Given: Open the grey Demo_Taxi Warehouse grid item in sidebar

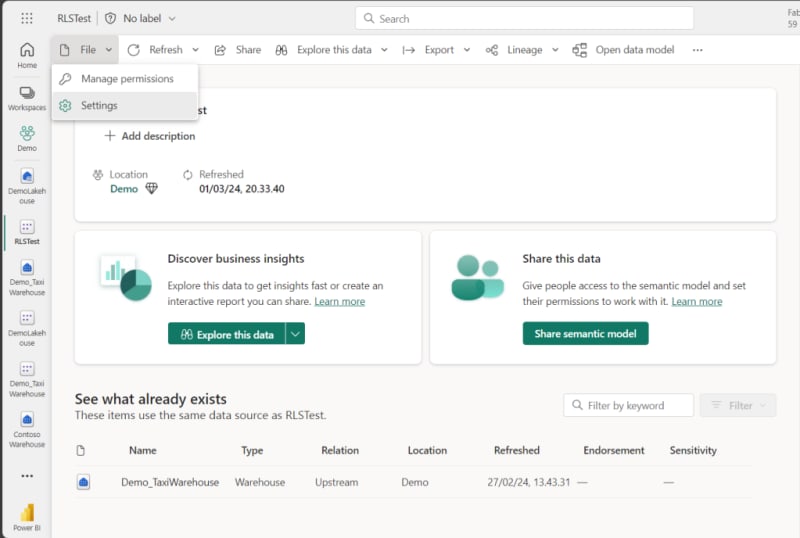Looking at the screenshot, I should [27, 379].
